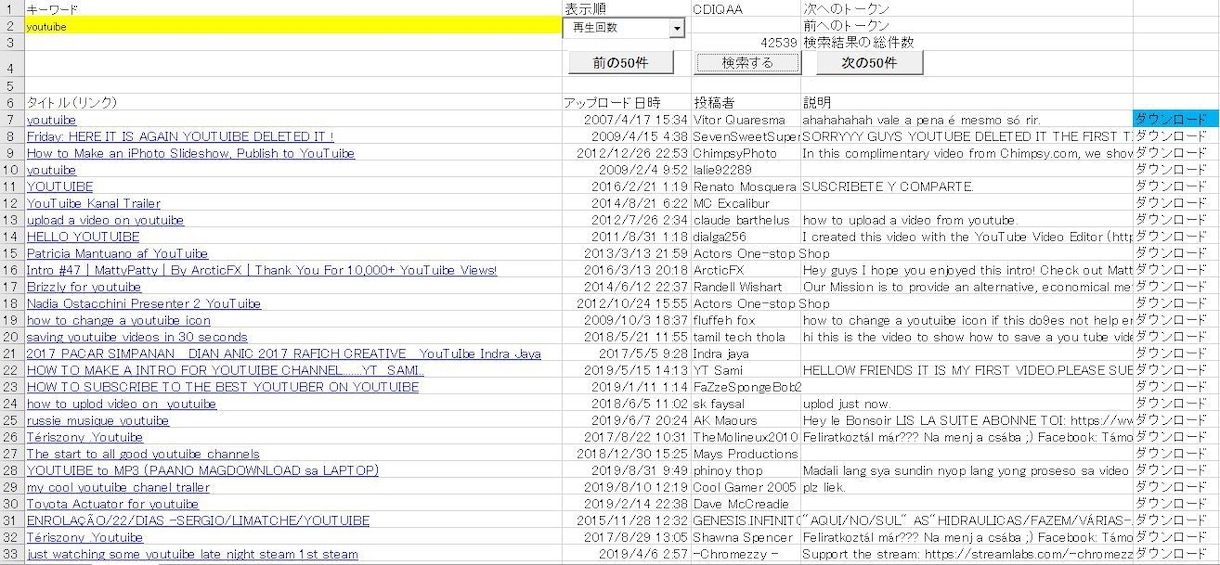The height and width of the screenshot is (565, 1220).
Task: Select the 42539 total results cell
Action: pos(746,43)
